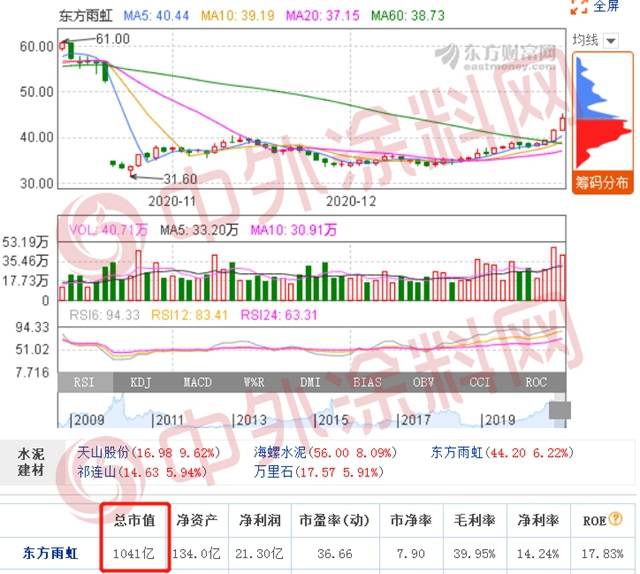Screen dimensions: 640x574
Task: Select the 市盈率(动) column header
Action: pyautogui.click(x=334, y=521)
